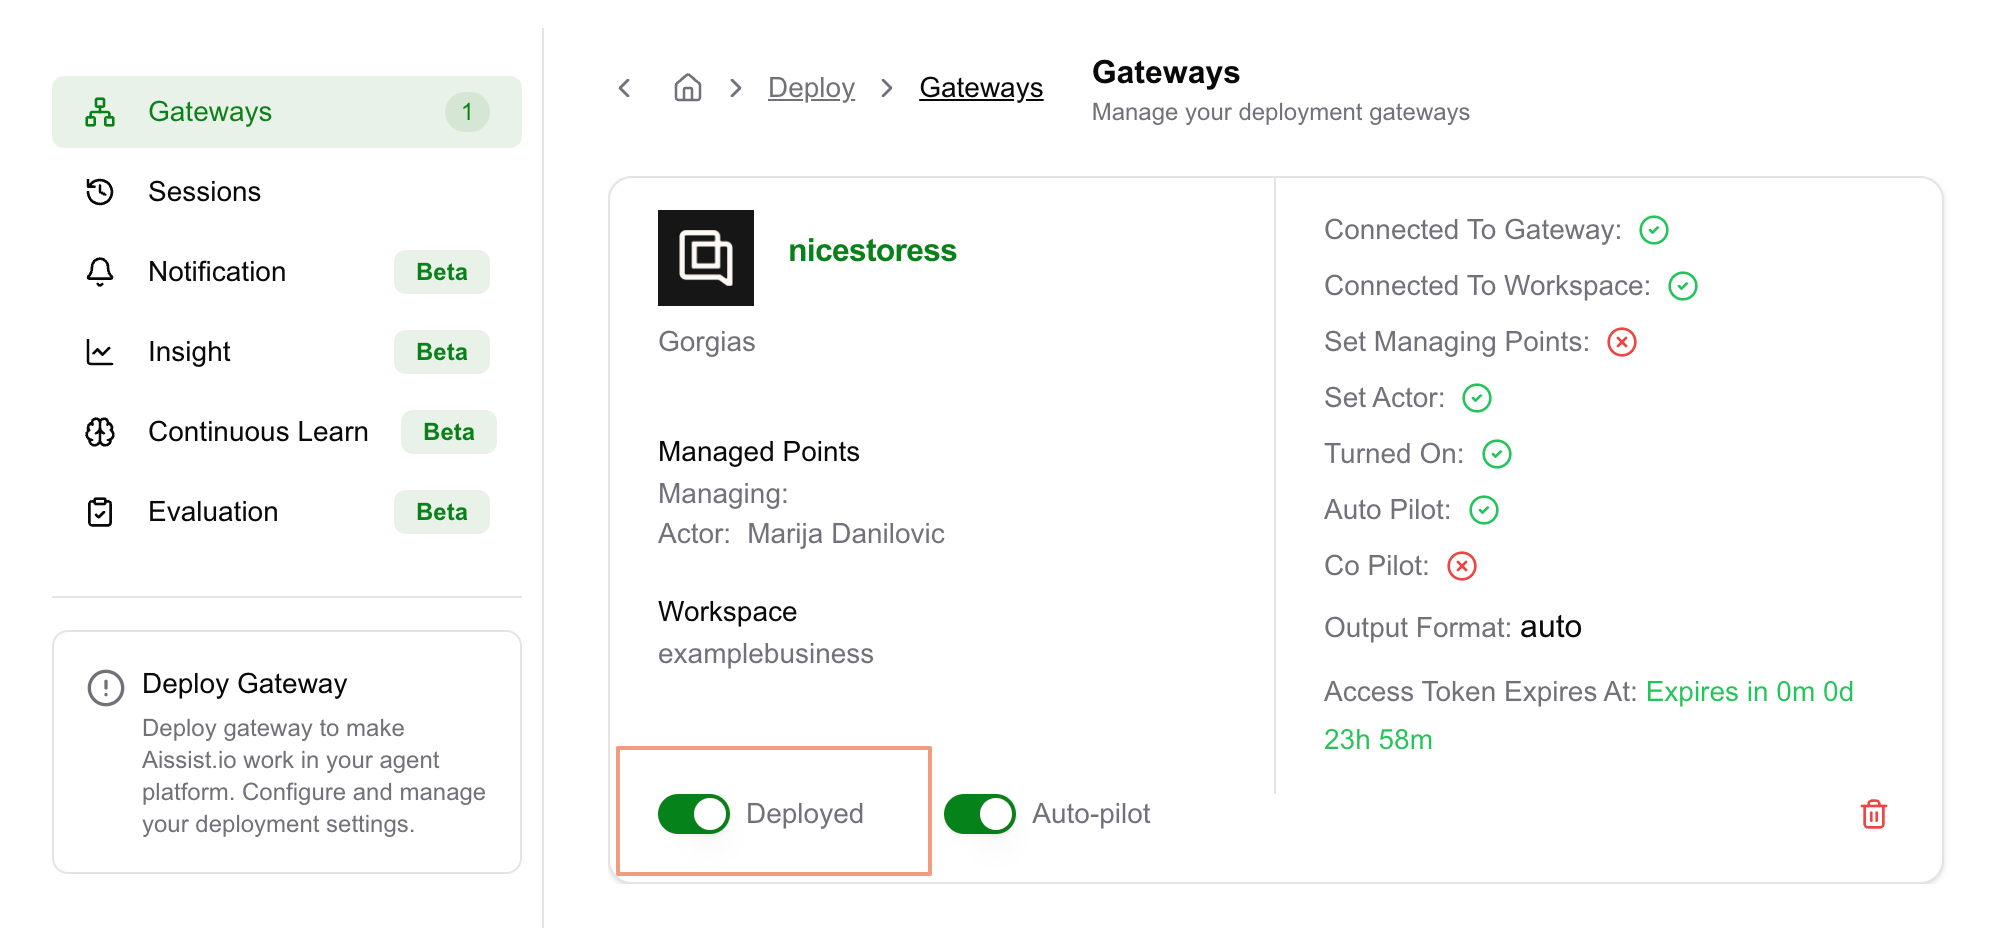Open the nicestoress gateway name link
The width and height of the screenshot is (2004, 928).
point(872,250)
